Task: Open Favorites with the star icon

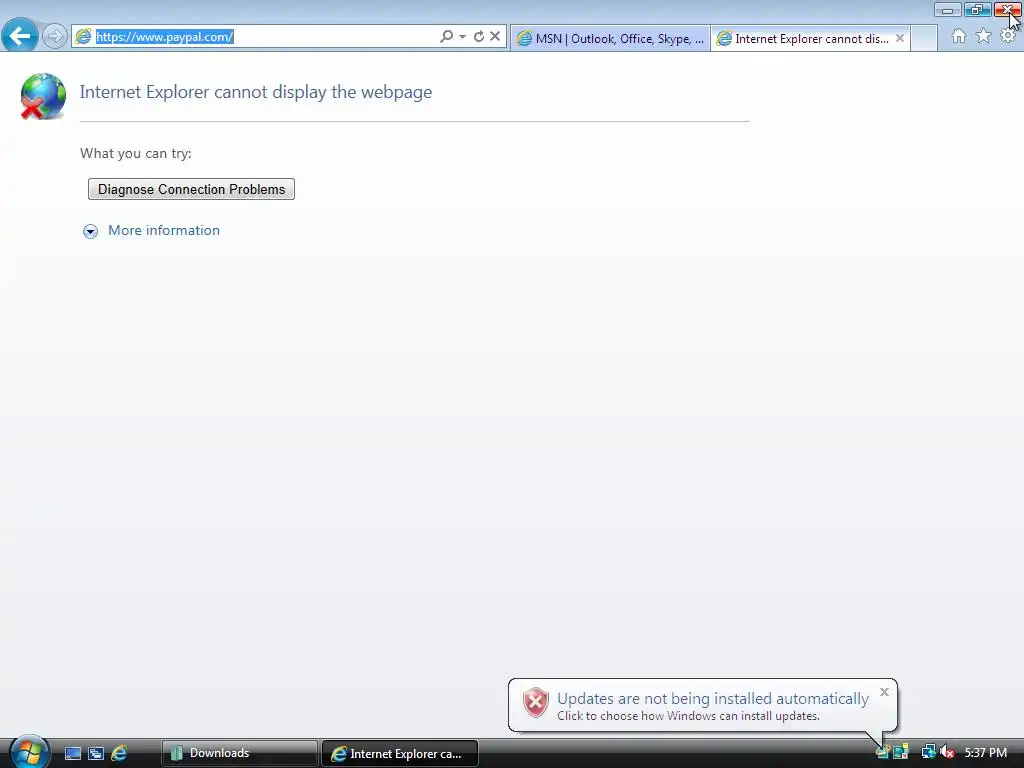Action: (x=983, y=36)
